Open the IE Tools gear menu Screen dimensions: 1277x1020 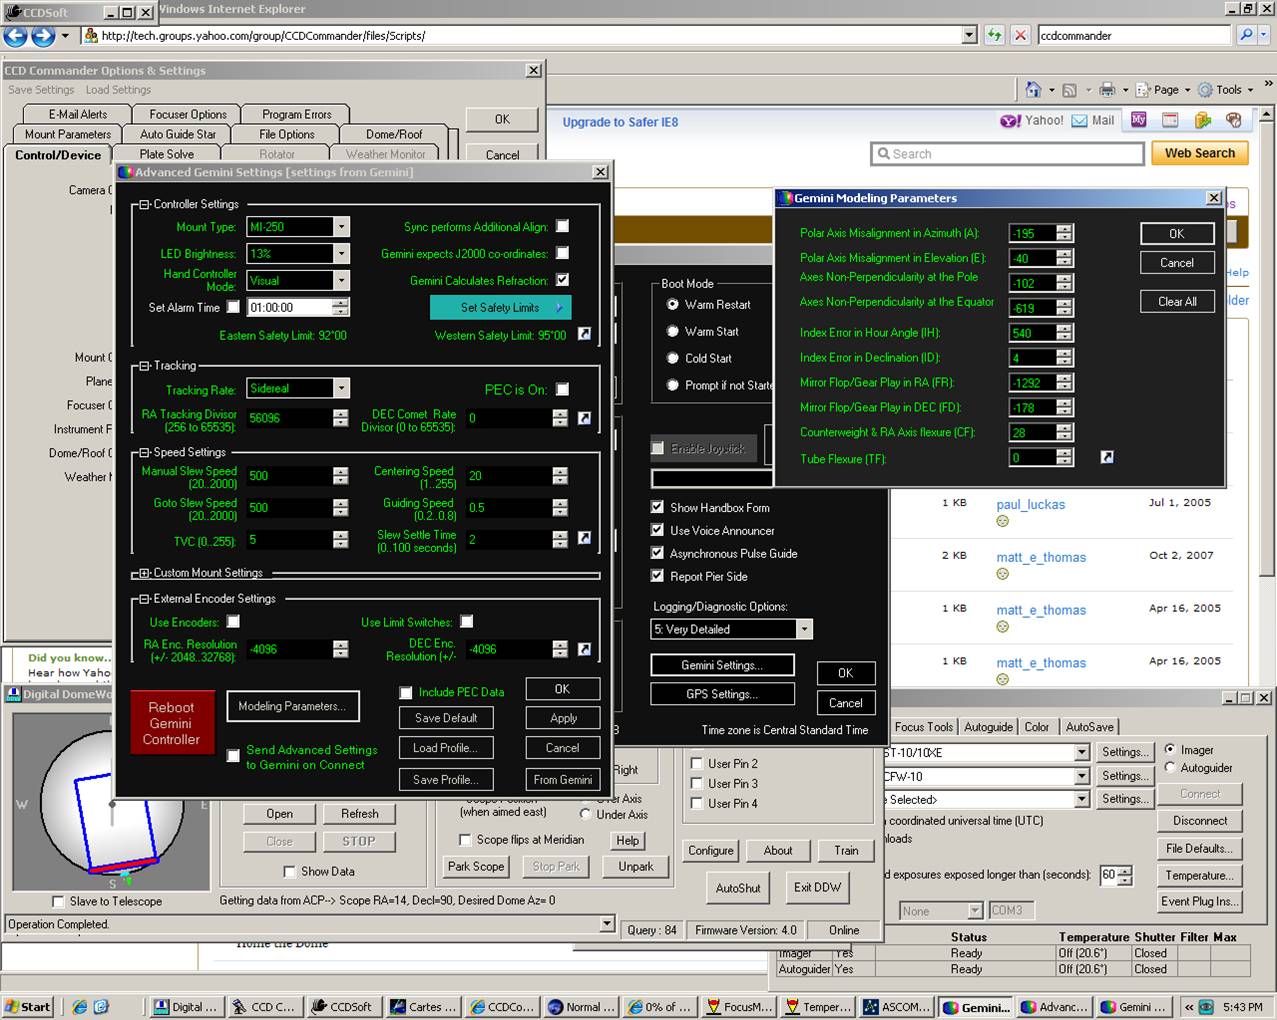point(1224,89)
